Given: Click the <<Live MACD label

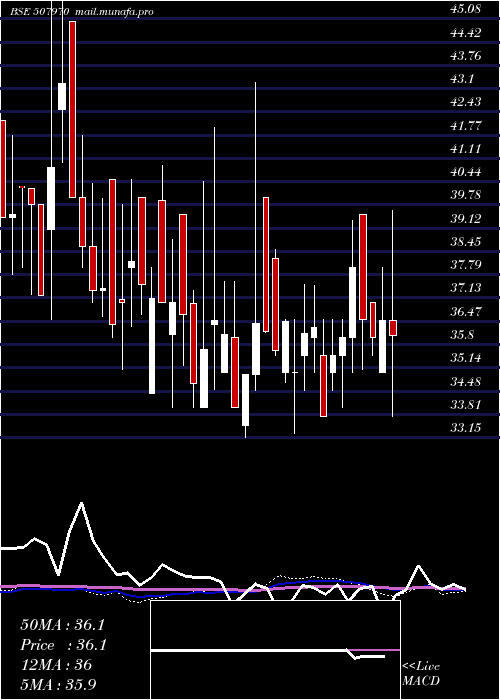Looking at the screenshot, I should 421,673.
